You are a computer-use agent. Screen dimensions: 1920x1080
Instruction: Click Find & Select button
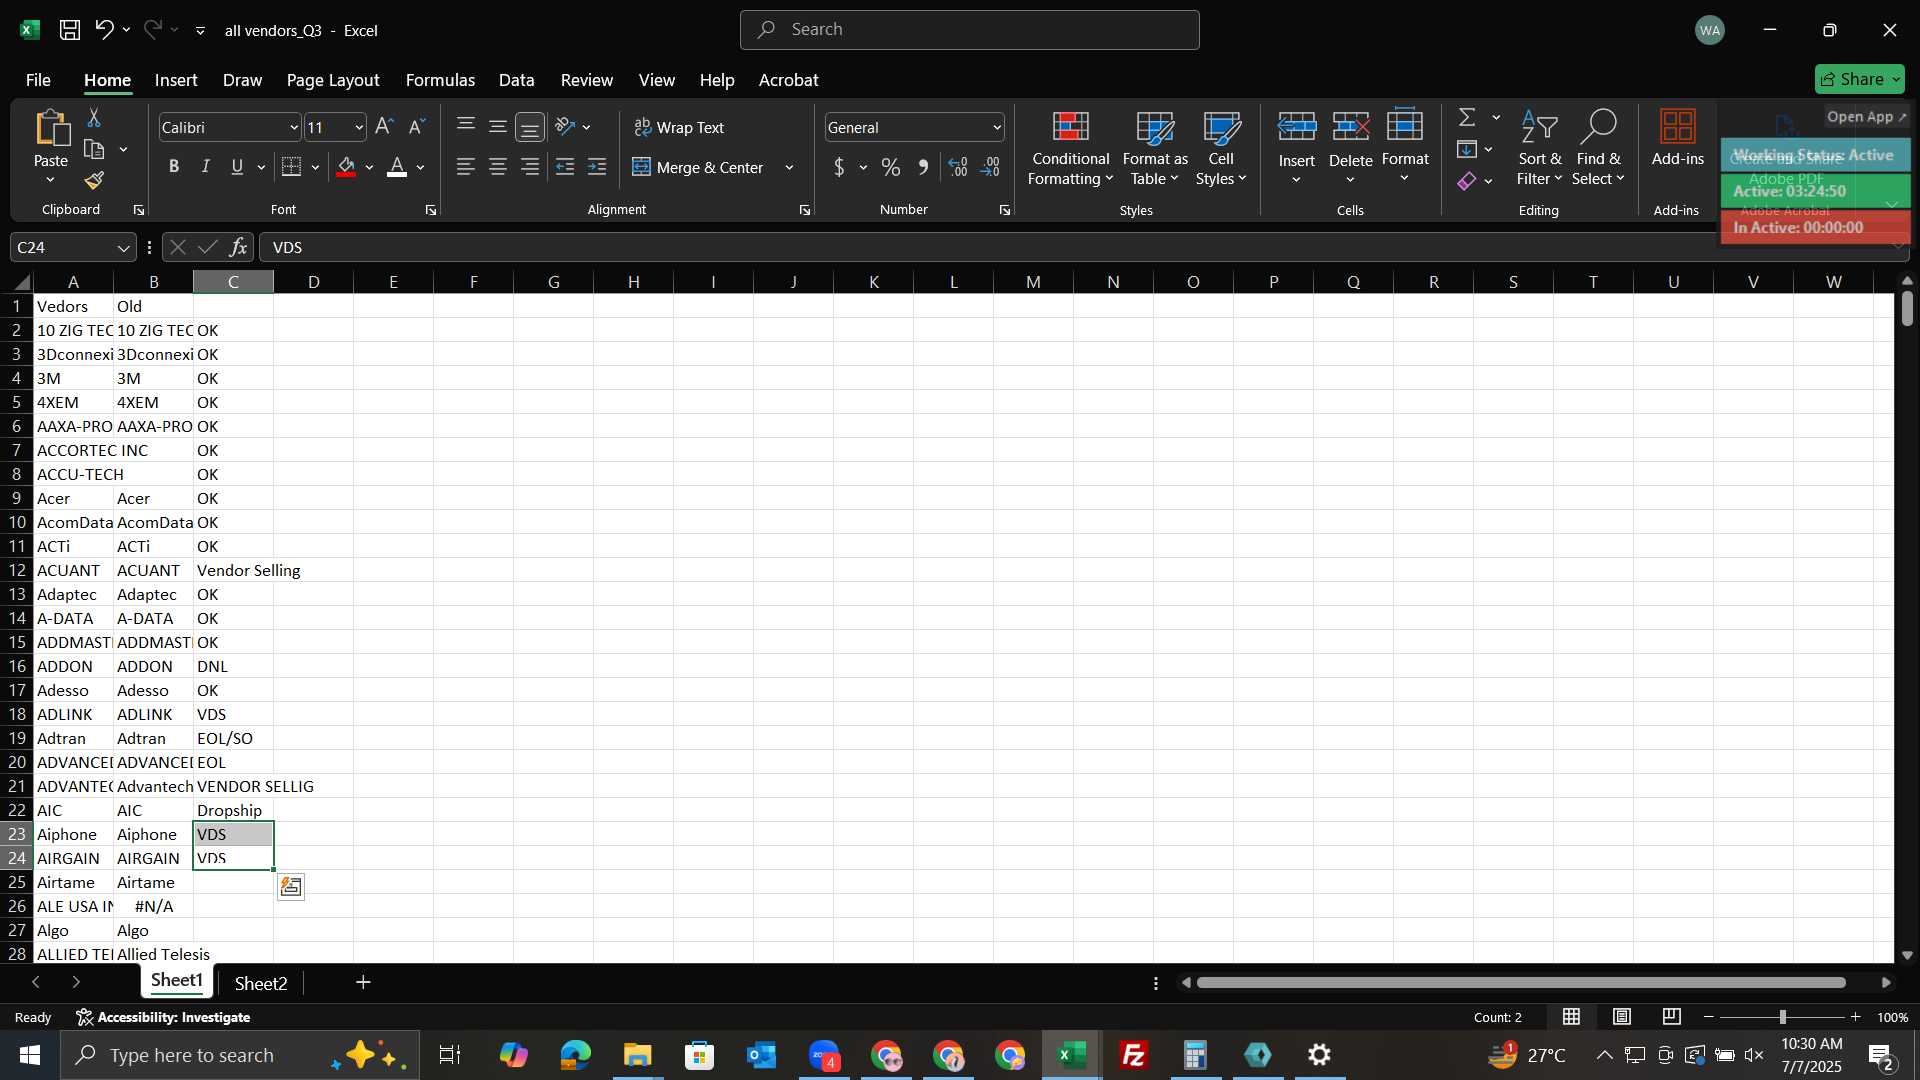[x=1598, y=148]
